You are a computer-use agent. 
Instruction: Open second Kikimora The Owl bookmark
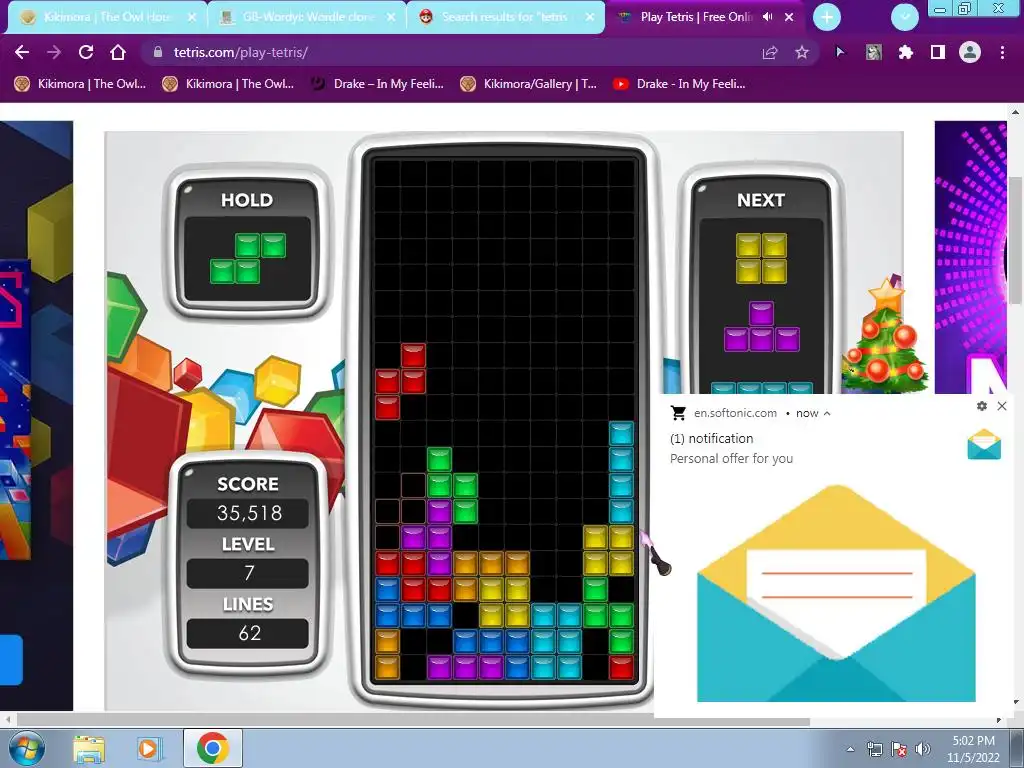tap(228, 84)
